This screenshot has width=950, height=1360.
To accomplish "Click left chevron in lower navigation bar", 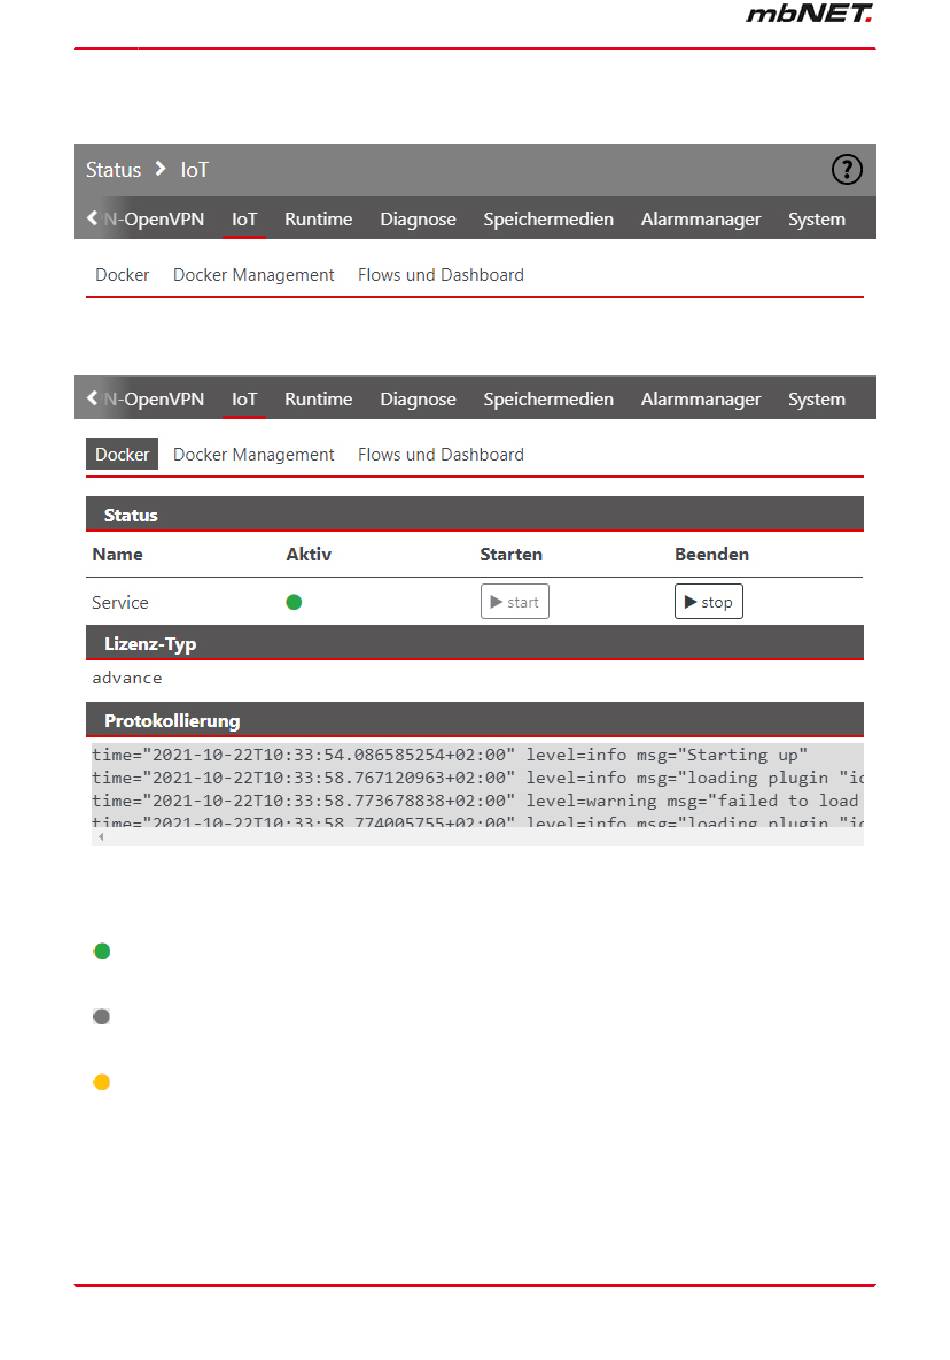I will pos(92,398).
